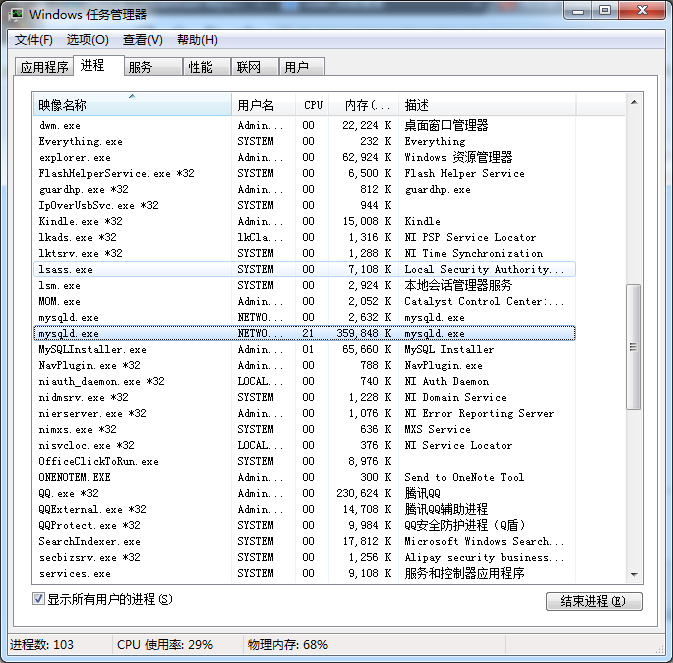Select nierserver.exe *32 process
The width and height of the screenshot is (673, 663).
coord(304,413)
